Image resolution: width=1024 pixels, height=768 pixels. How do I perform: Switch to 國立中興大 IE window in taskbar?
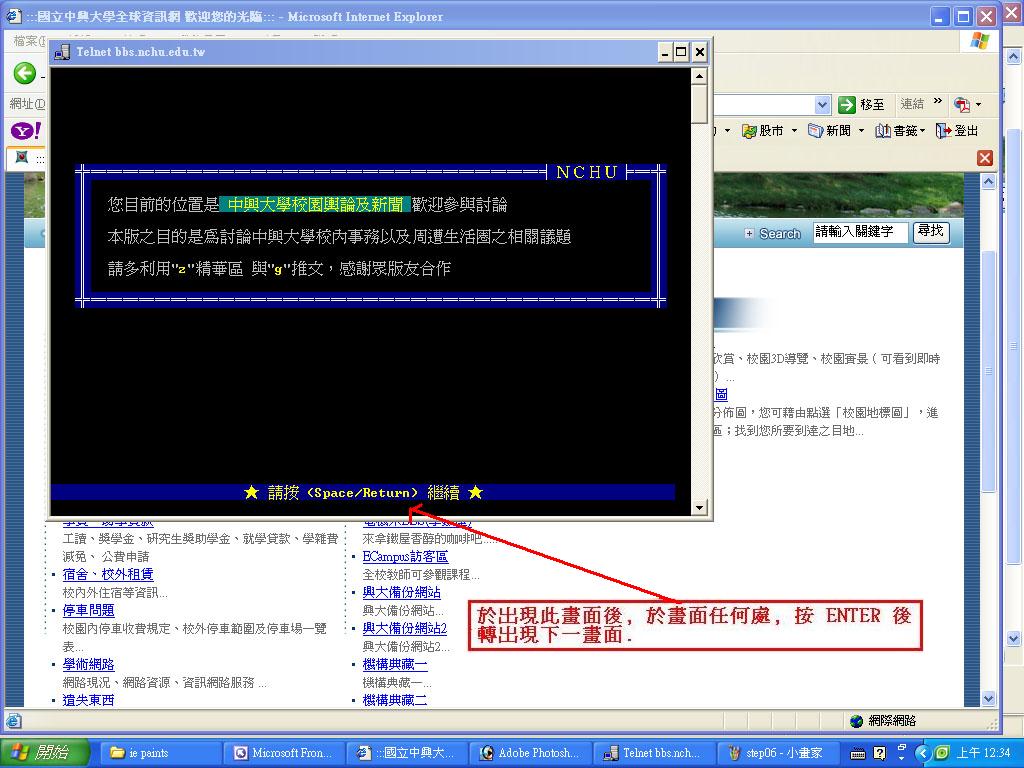406,753
